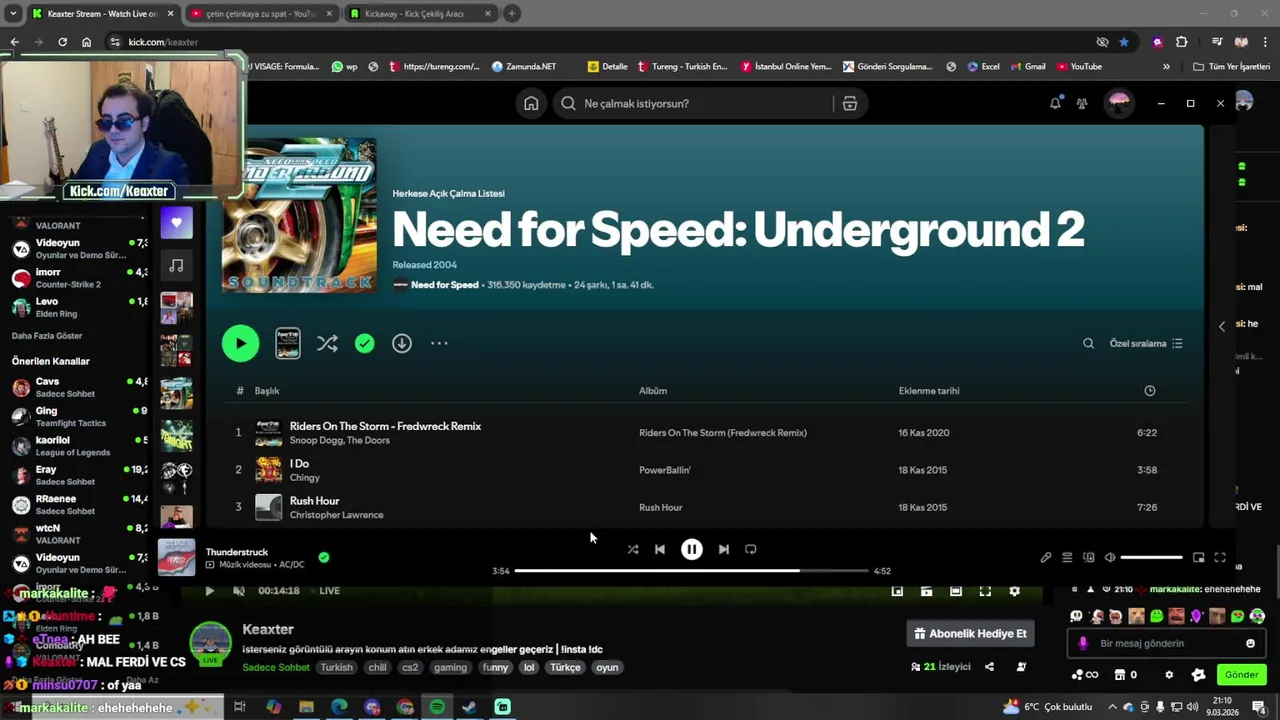Send chat message with Gönder button
The height and width of the screenshot is (720, 1280).
1241,675
